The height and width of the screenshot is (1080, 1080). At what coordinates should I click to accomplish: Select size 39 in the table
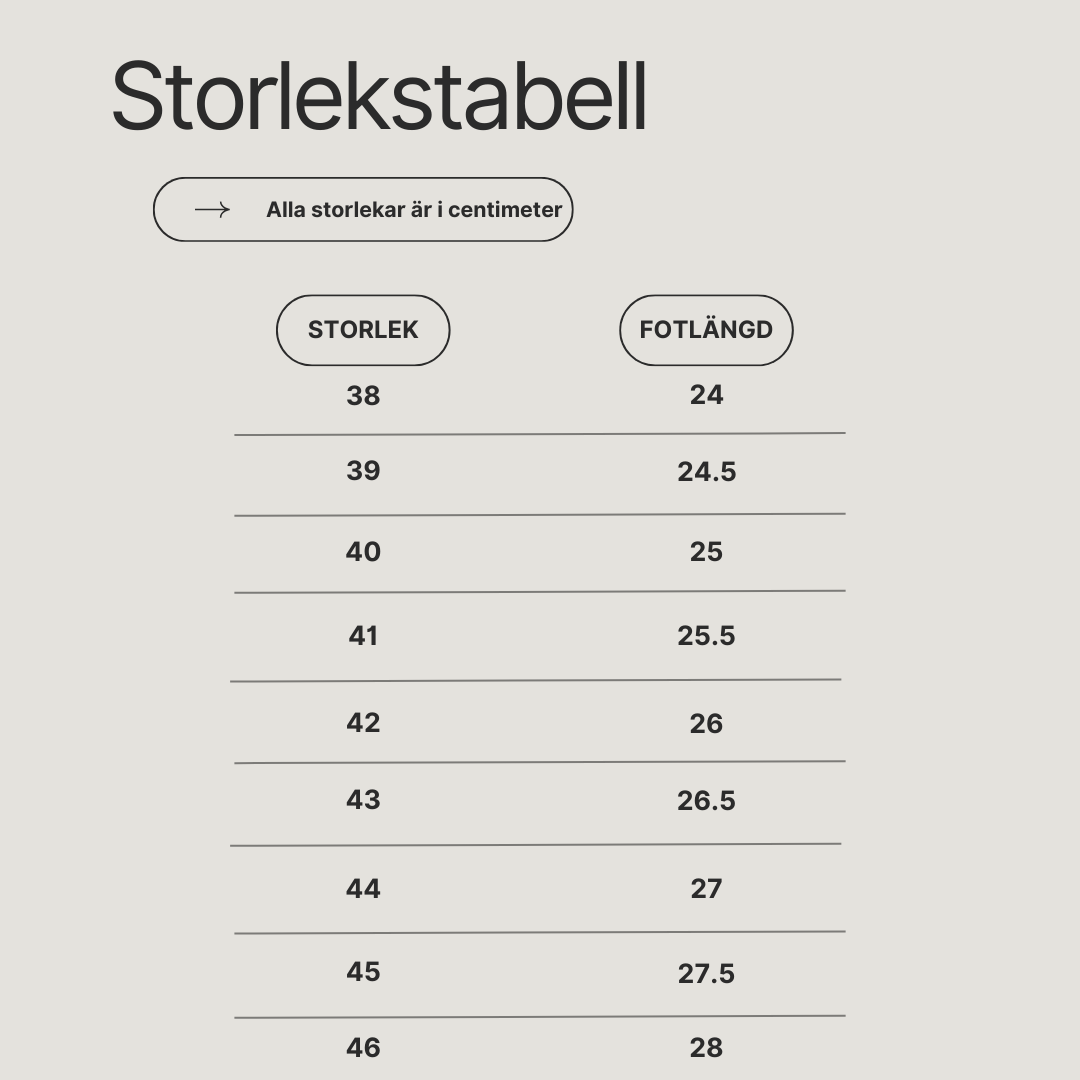[363, 471]
